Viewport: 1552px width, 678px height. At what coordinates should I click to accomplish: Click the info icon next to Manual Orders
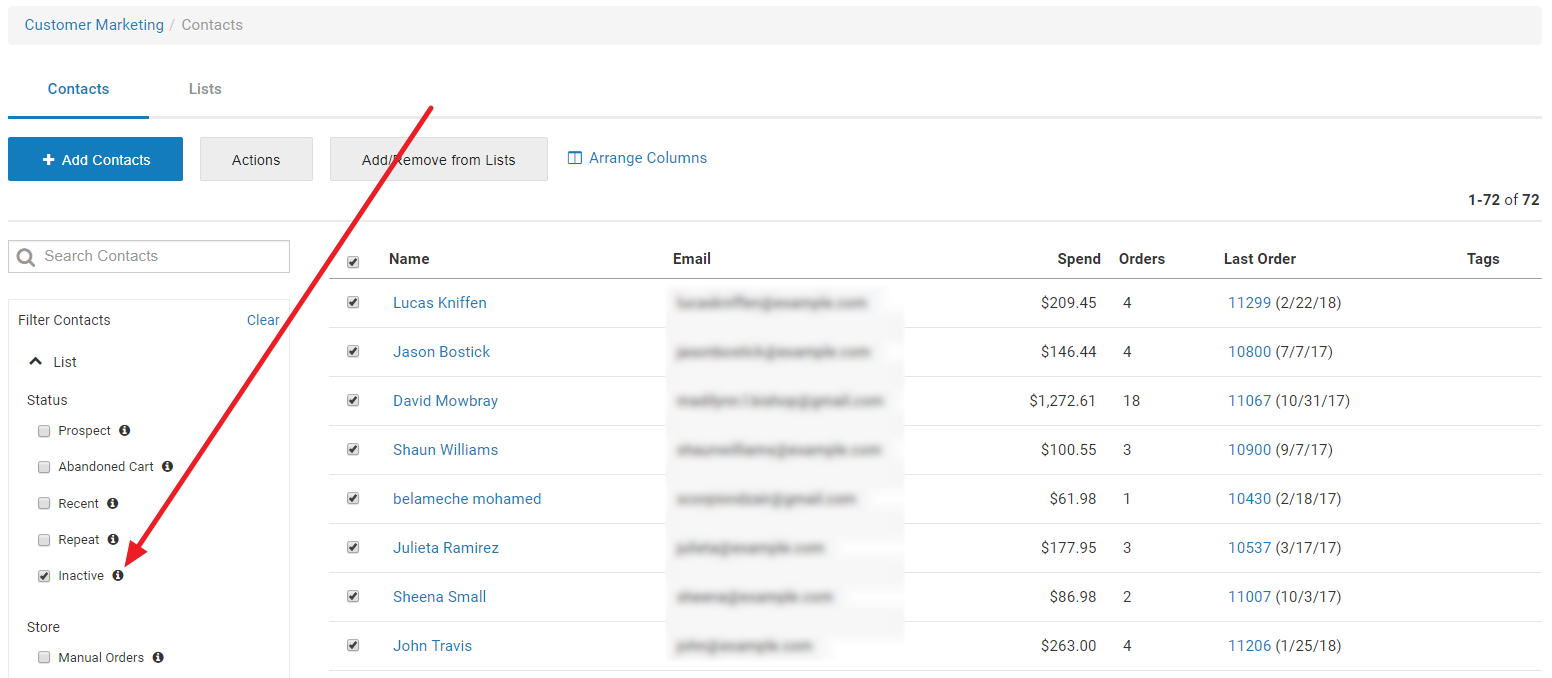click(x=158, y=657)
